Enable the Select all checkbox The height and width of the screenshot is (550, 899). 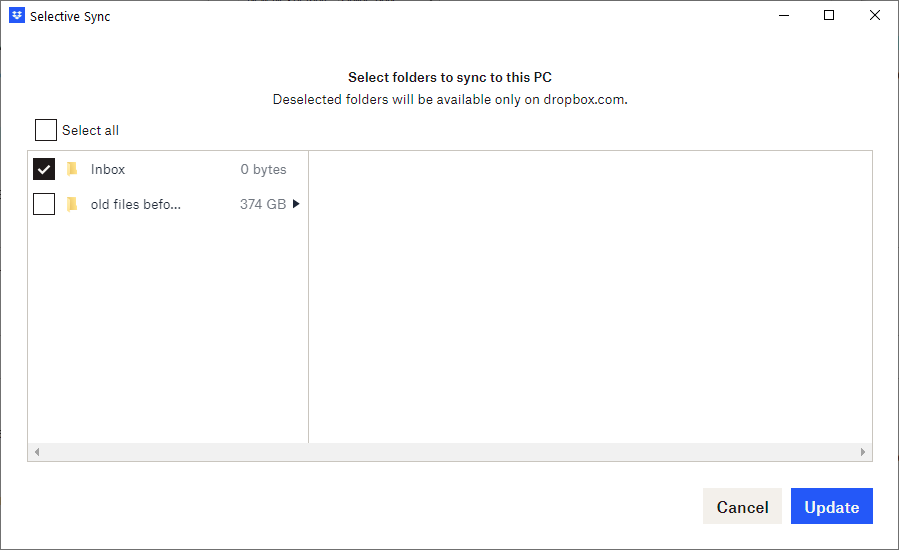point(46,130)
